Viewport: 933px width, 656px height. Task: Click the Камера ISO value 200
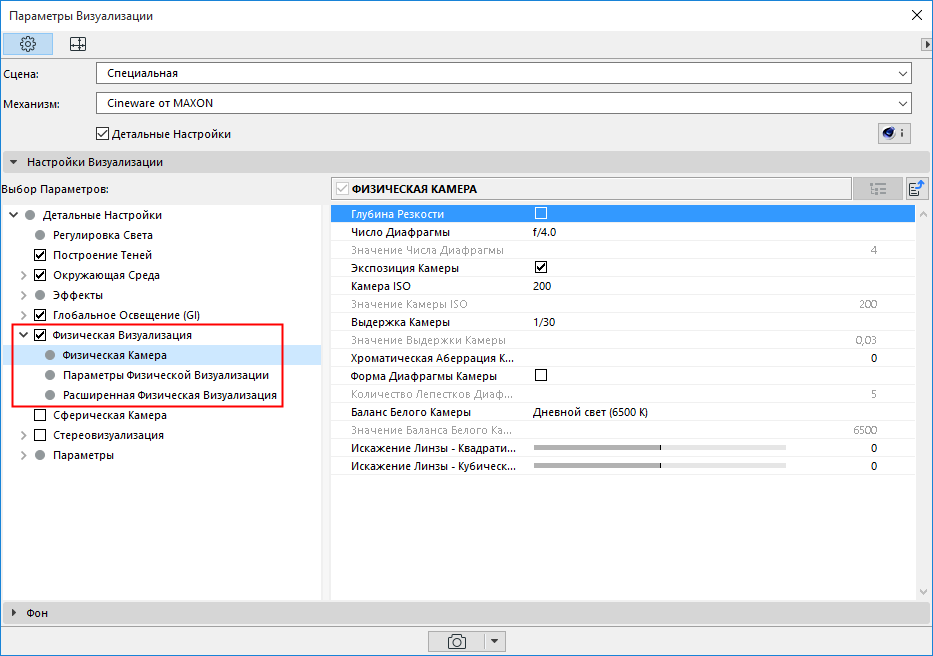click(x=542, y=286)
